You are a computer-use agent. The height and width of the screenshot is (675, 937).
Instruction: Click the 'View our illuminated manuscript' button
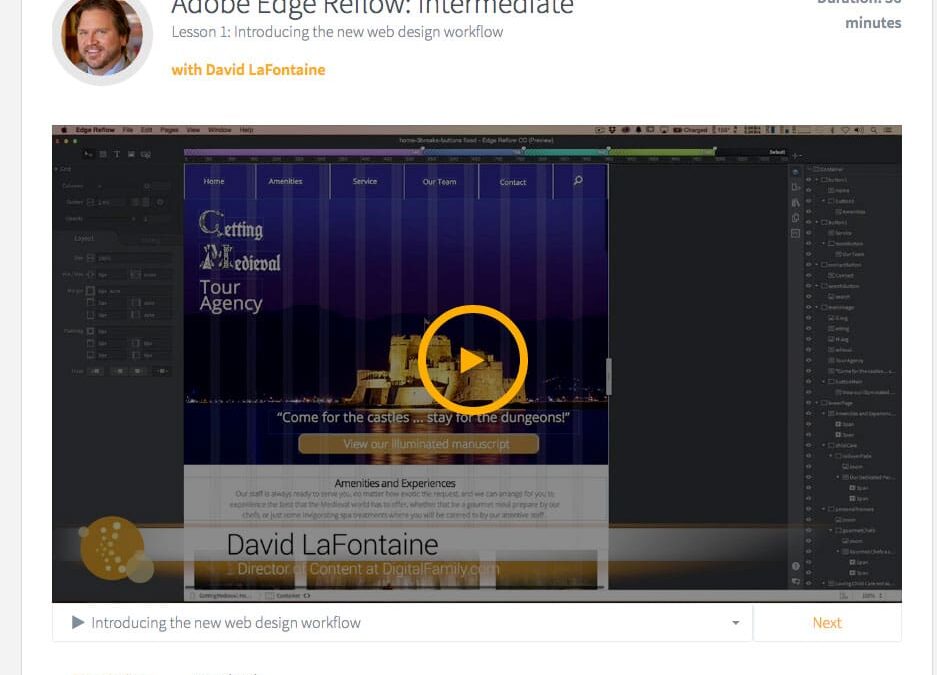(418, 444)
